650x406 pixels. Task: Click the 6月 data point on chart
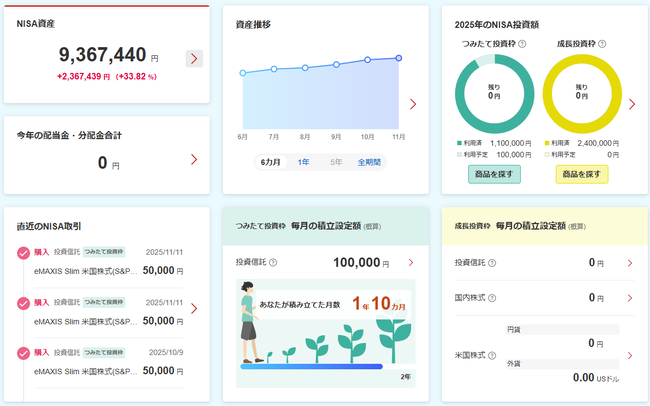pos(243,73)
